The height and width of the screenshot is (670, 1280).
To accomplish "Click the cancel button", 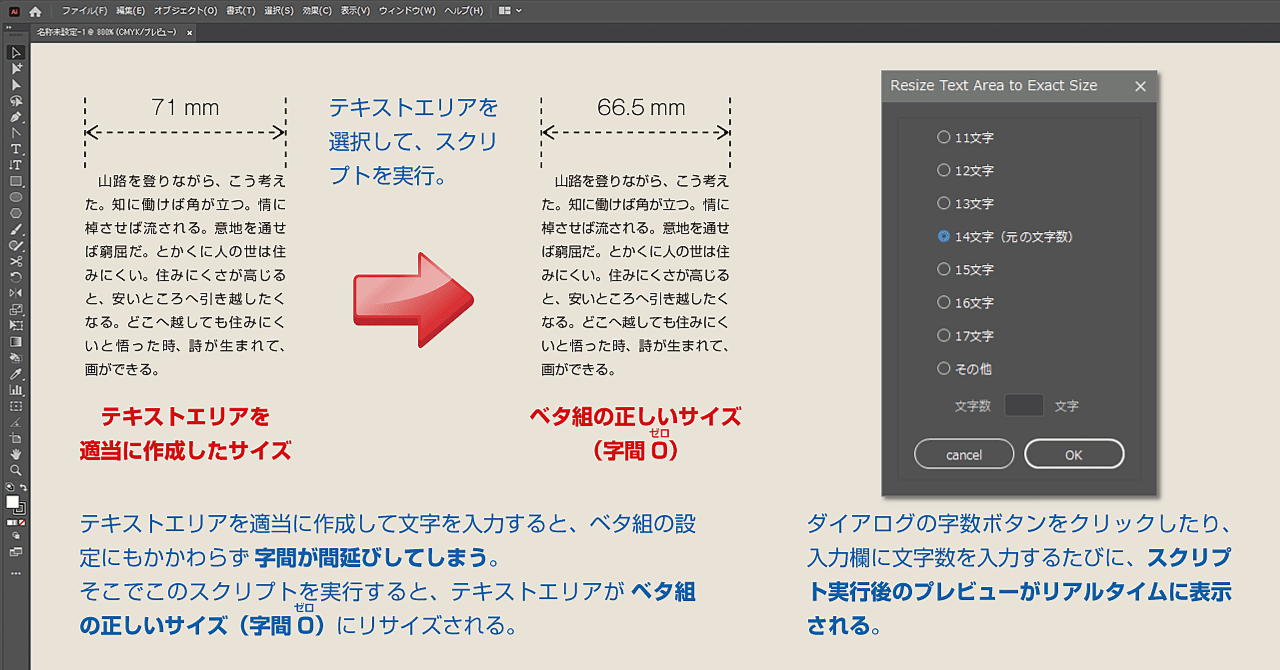I will pyautogui.click(x=963, y=453).
